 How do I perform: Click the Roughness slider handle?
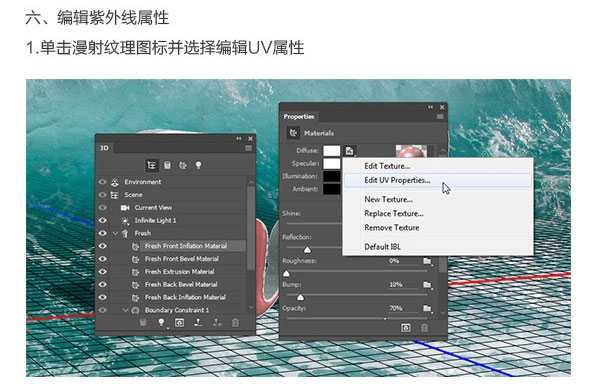[286, 274]
